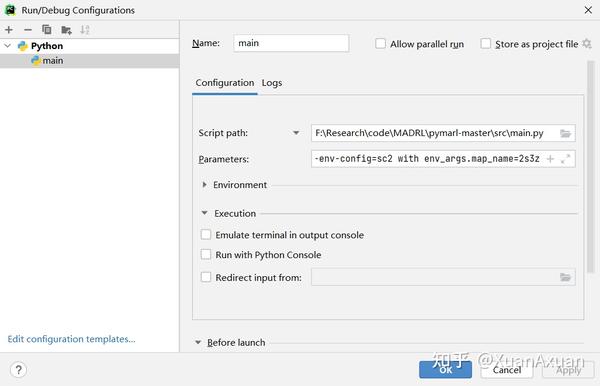Viewport: 600px width, 386px height.
Task: Switch to the Logs tab
Action: click(x=272, y=83)
